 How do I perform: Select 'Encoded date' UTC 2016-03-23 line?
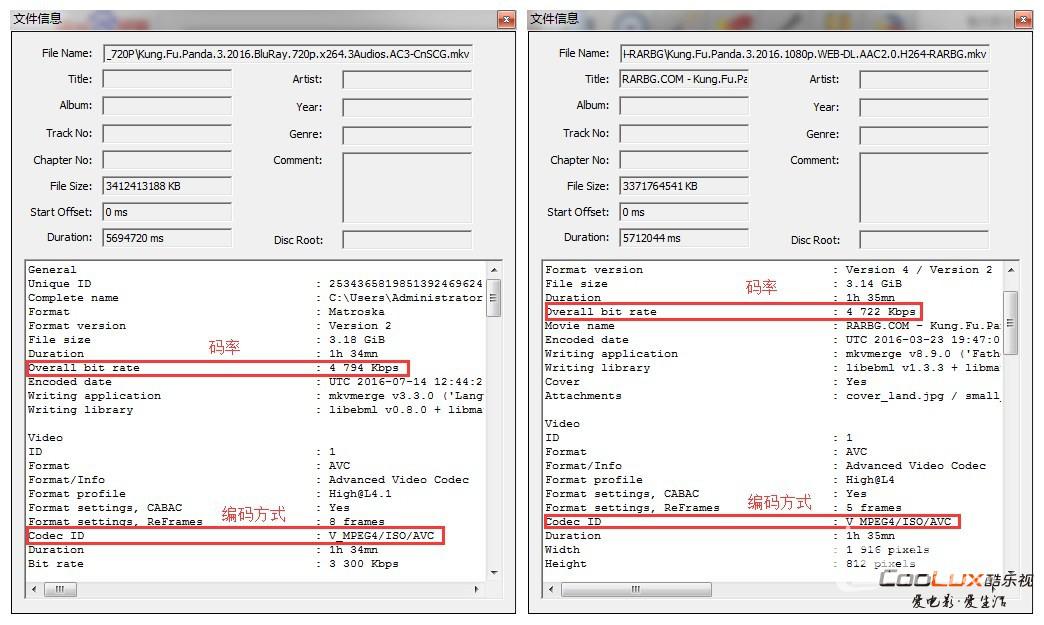(x=773, y=339)
